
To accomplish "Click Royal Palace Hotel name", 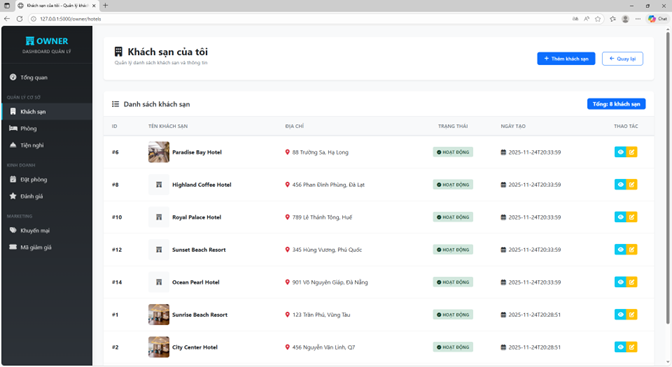I will [x=197, y=217].
